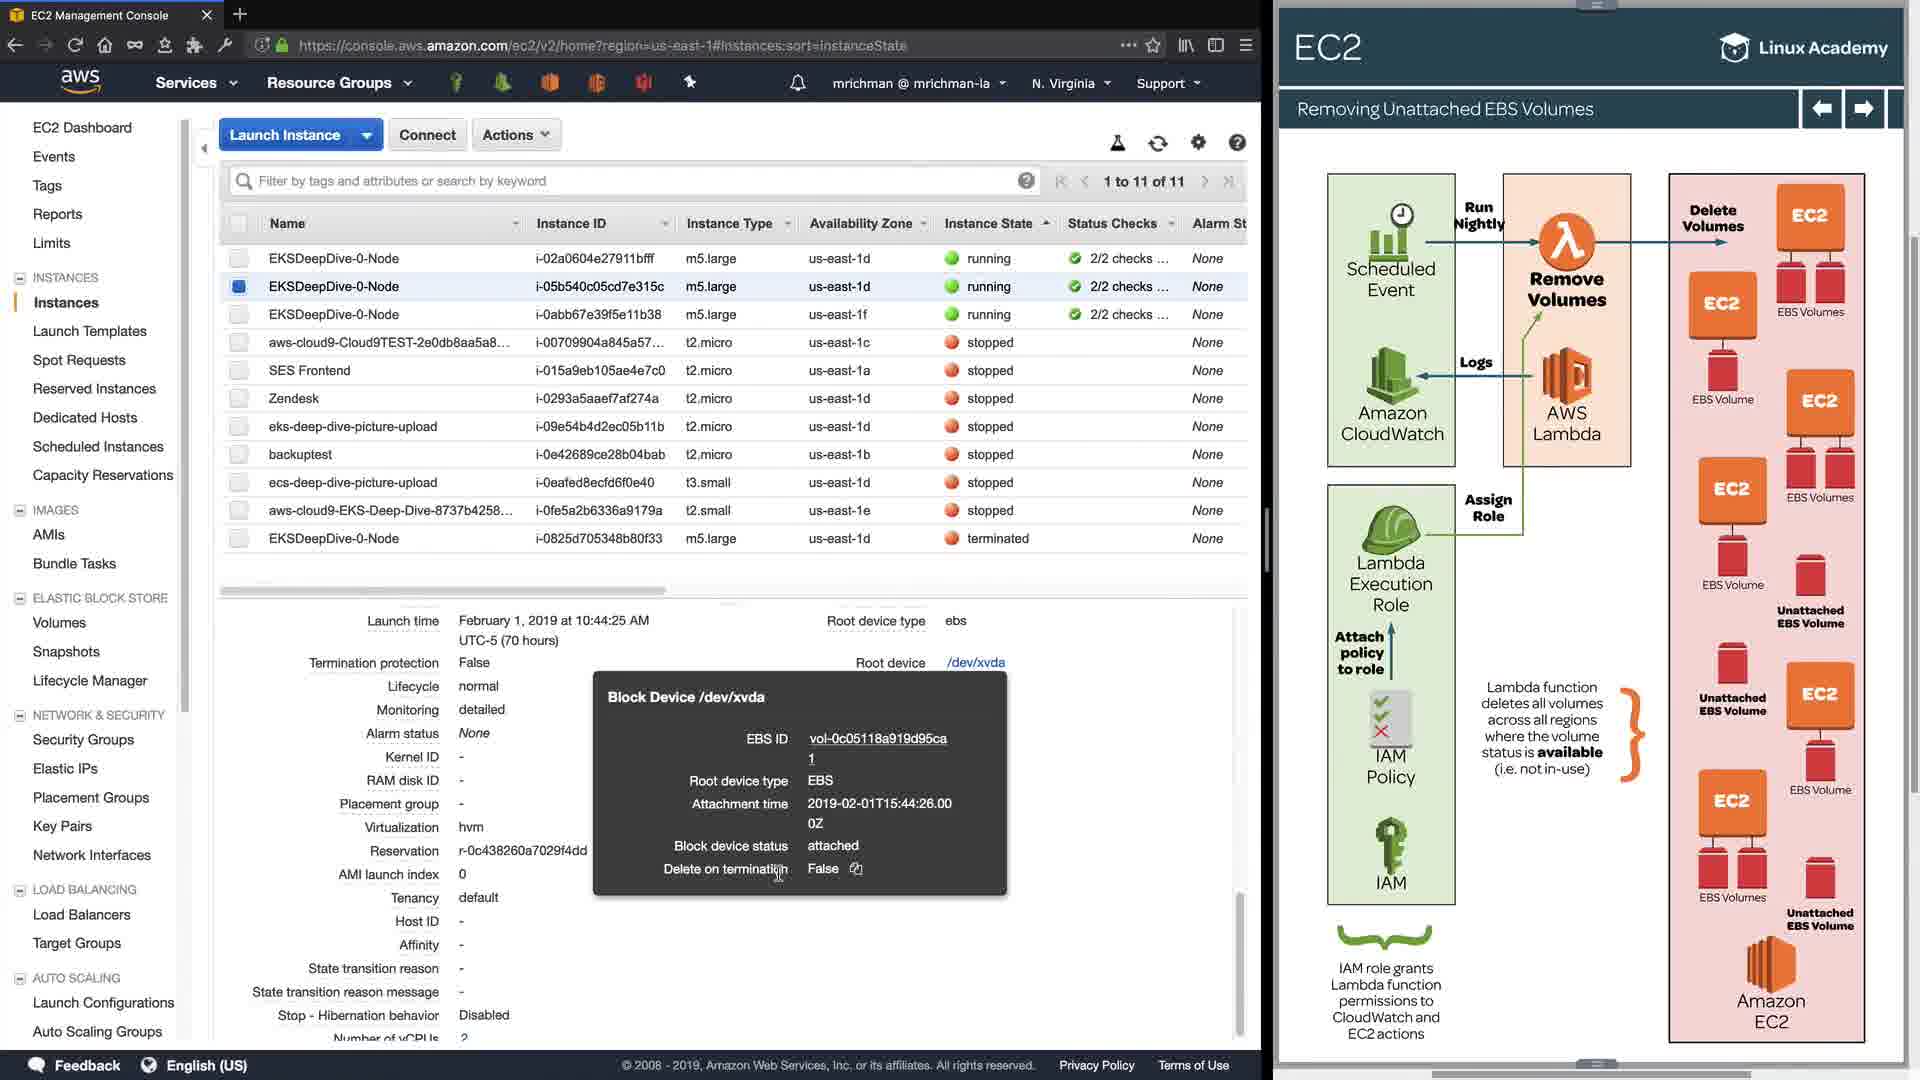Click the AWS logo home icon
1920x1080 pixels.
(80, 82)
